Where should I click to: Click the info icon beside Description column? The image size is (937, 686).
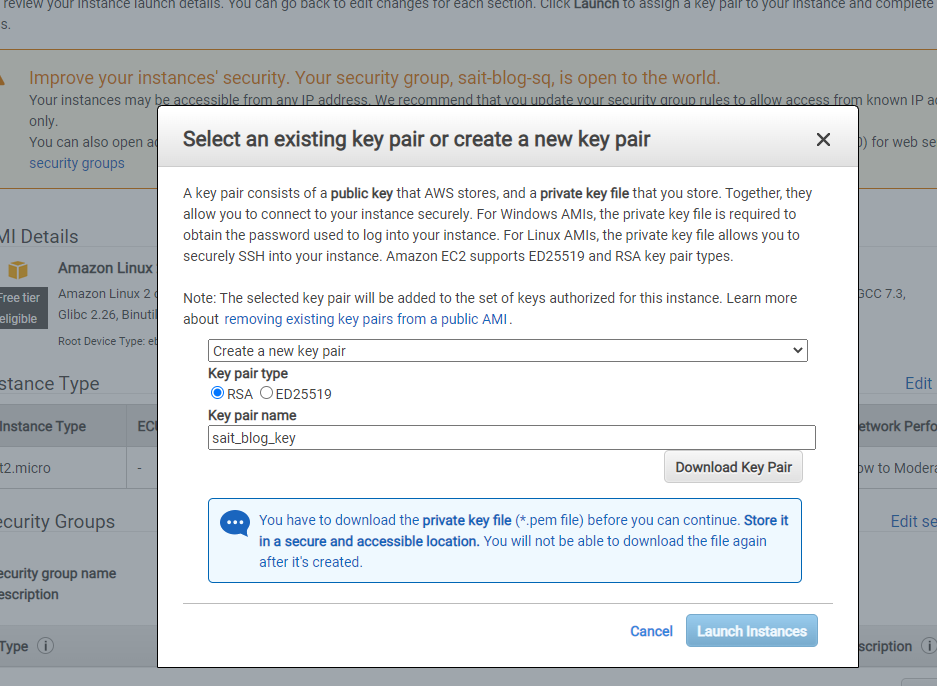(928, 646)
